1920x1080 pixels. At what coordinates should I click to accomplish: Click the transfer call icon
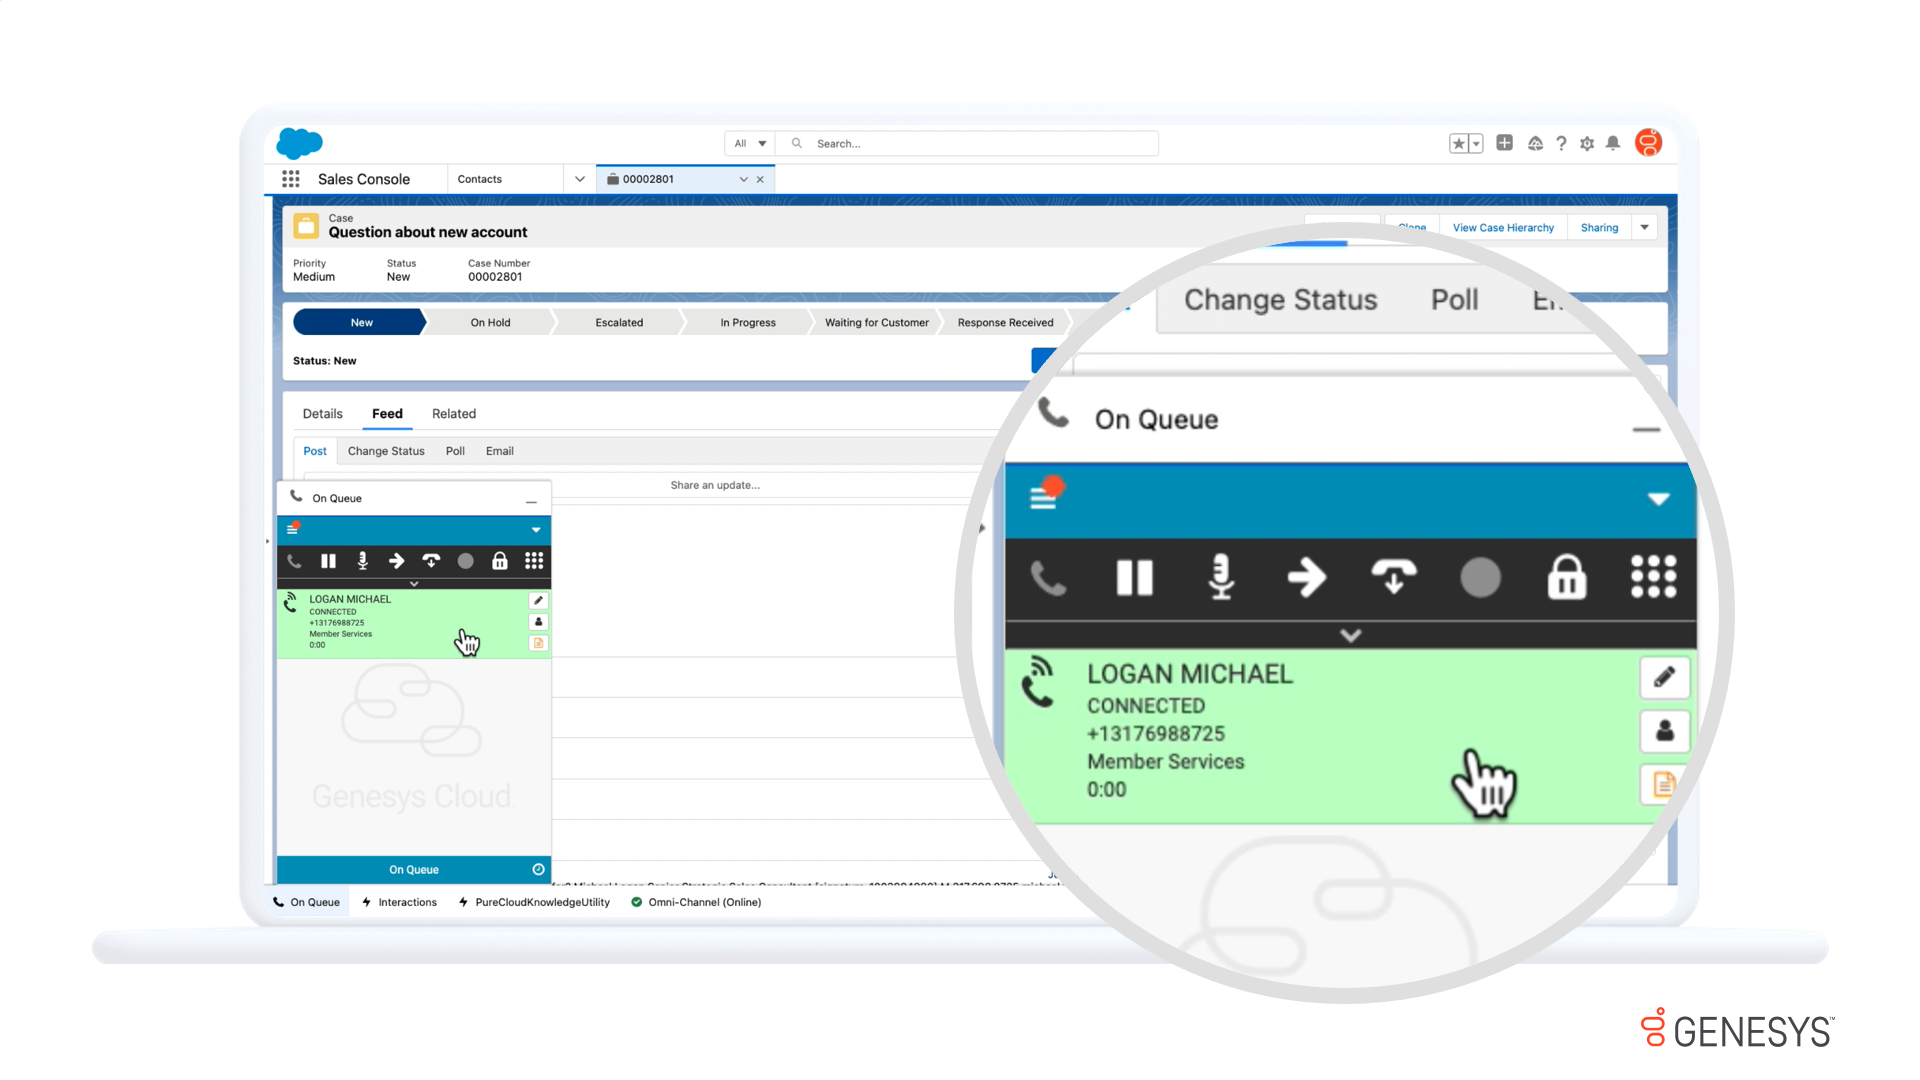pyautogui.click(x=396, y=560)
